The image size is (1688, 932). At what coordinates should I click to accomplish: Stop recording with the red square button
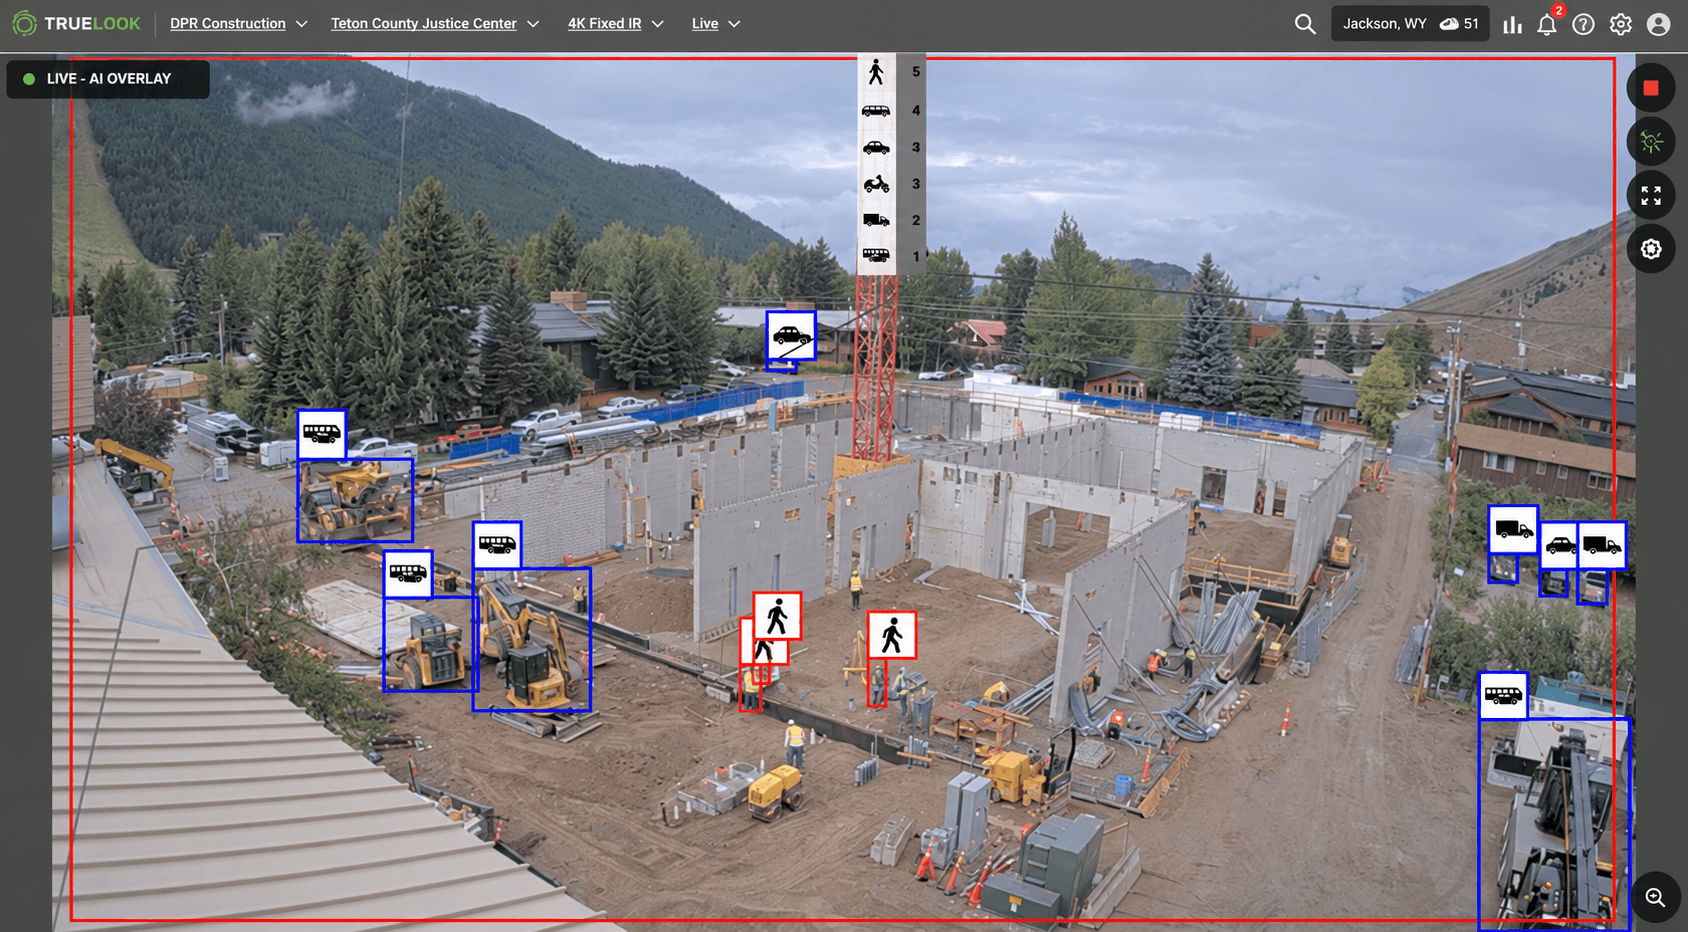(1651, 88)
